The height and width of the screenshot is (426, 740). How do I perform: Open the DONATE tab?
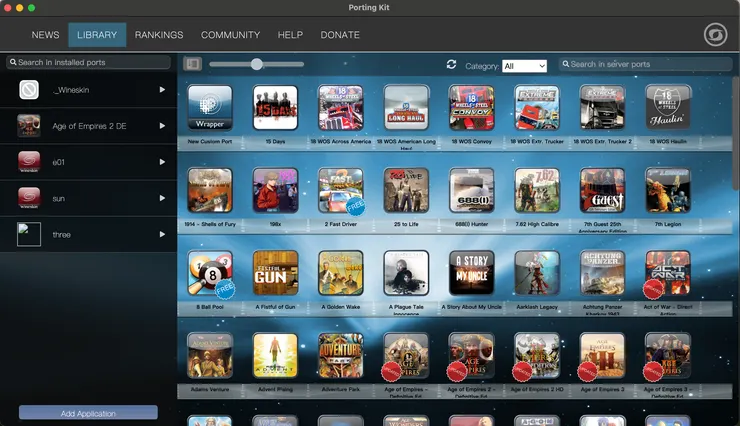click(340, 35)
